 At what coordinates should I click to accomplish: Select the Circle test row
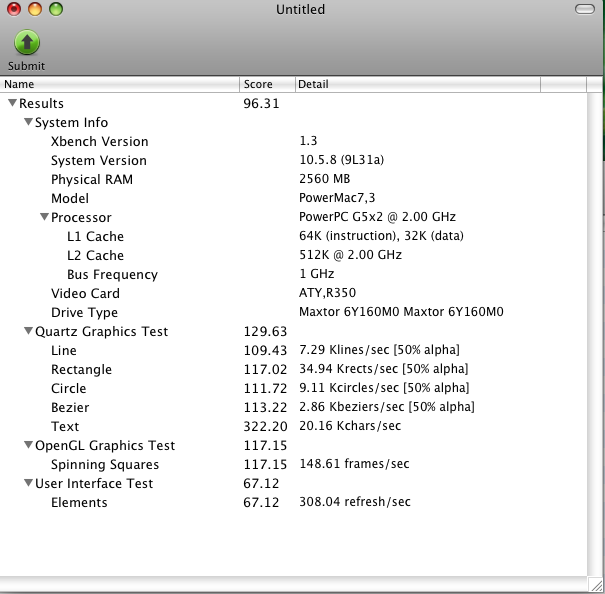293,388
